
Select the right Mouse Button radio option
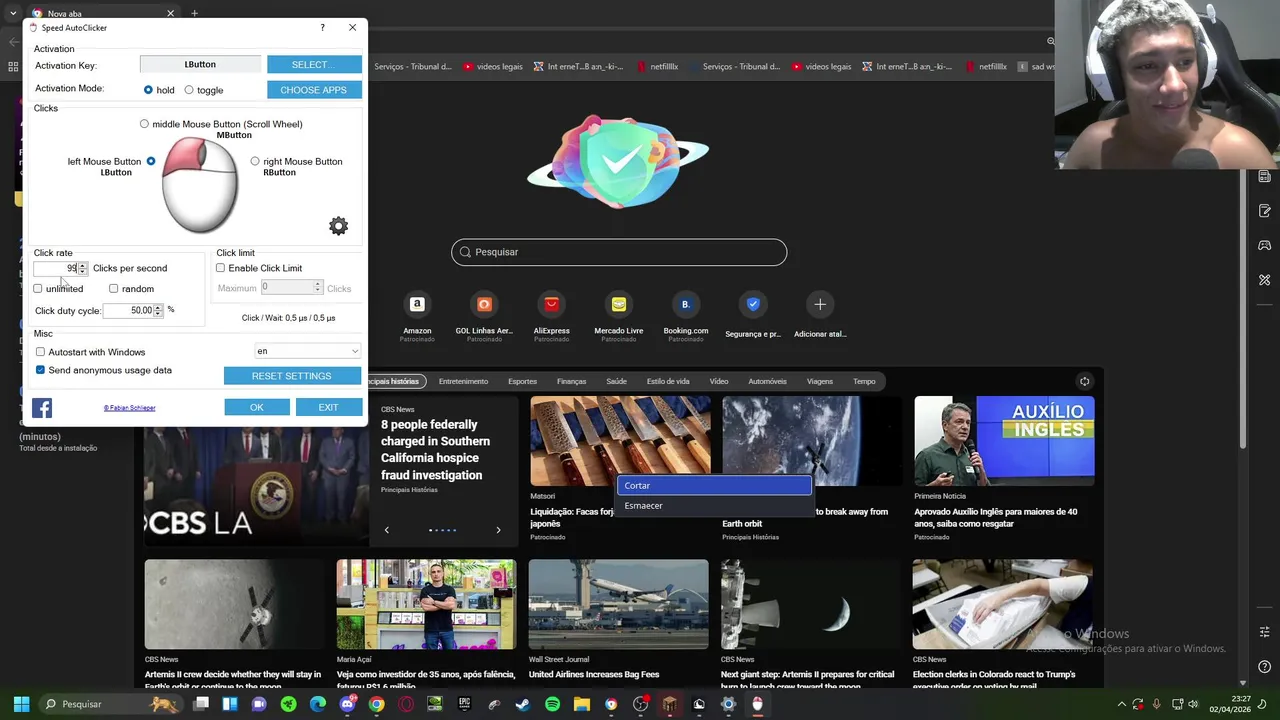pyautogui.click(x=255, y=161)
